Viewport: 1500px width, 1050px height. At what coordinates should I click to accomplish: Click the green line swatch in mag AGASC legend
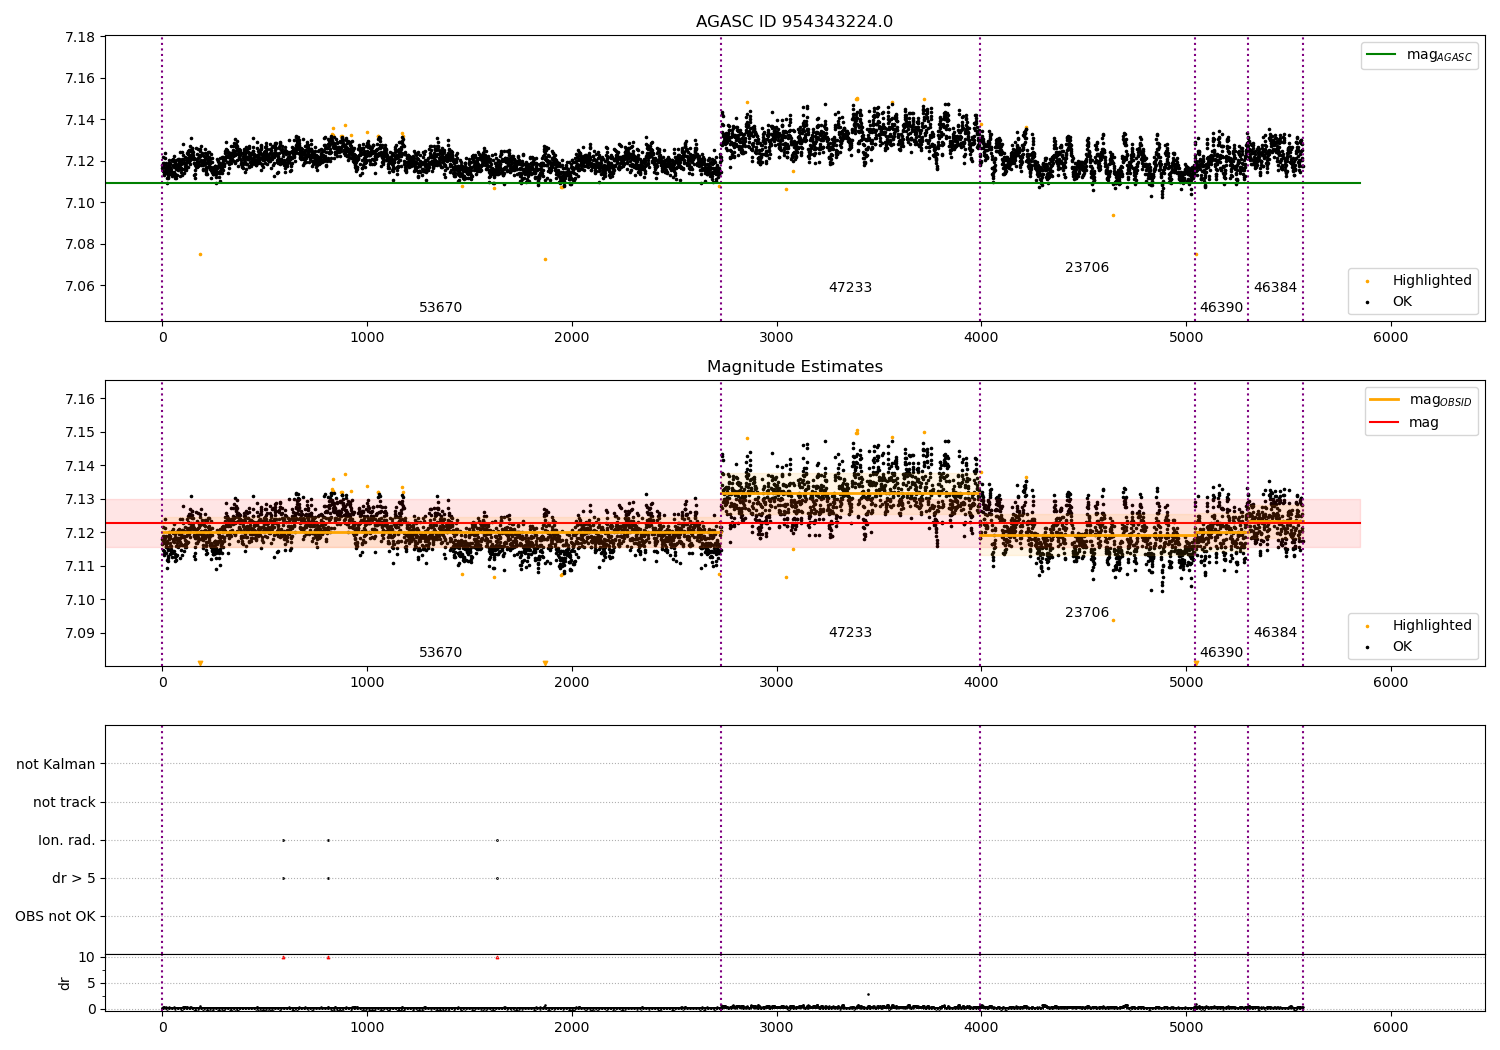pyautogui.click(x=1382, y=55)
